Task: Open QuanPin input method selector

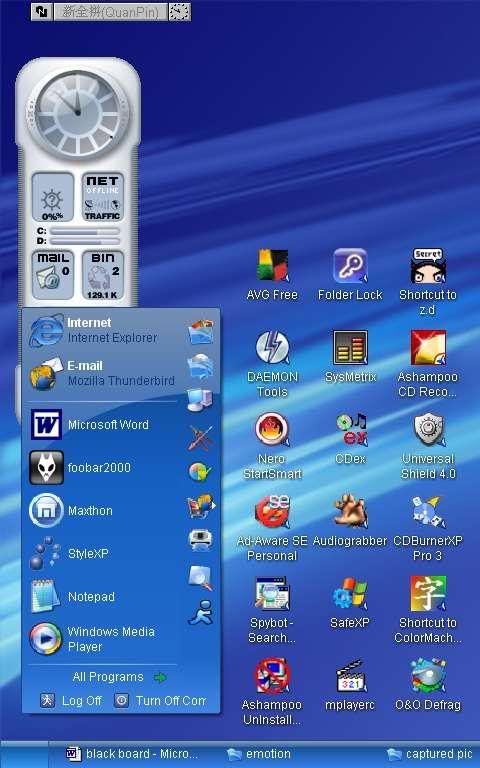Action: 111,12
